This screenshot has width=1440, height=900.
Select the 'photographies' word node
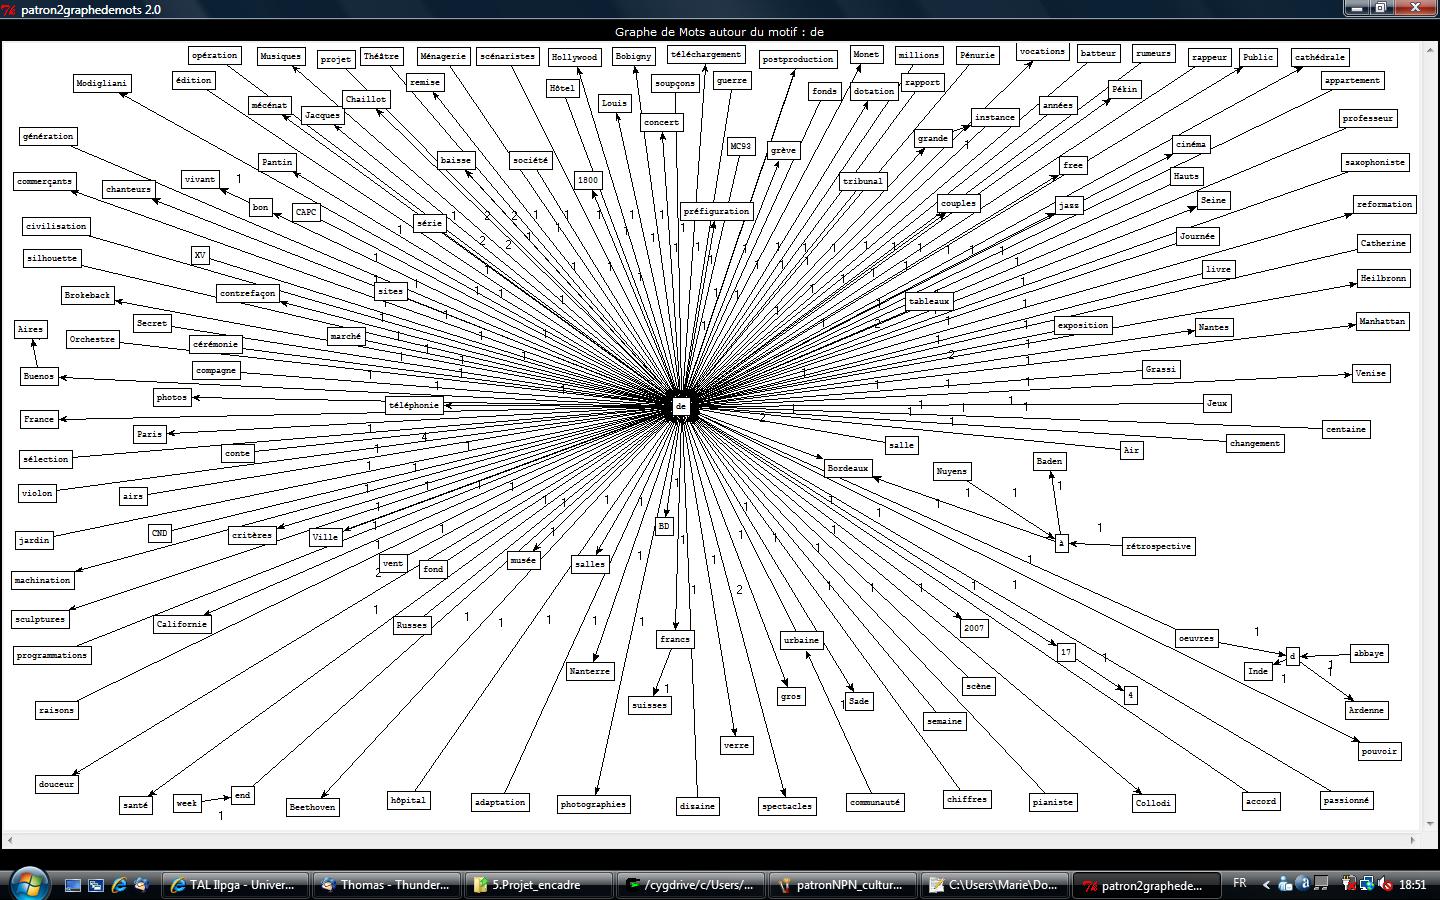click(x=593, y=805)
